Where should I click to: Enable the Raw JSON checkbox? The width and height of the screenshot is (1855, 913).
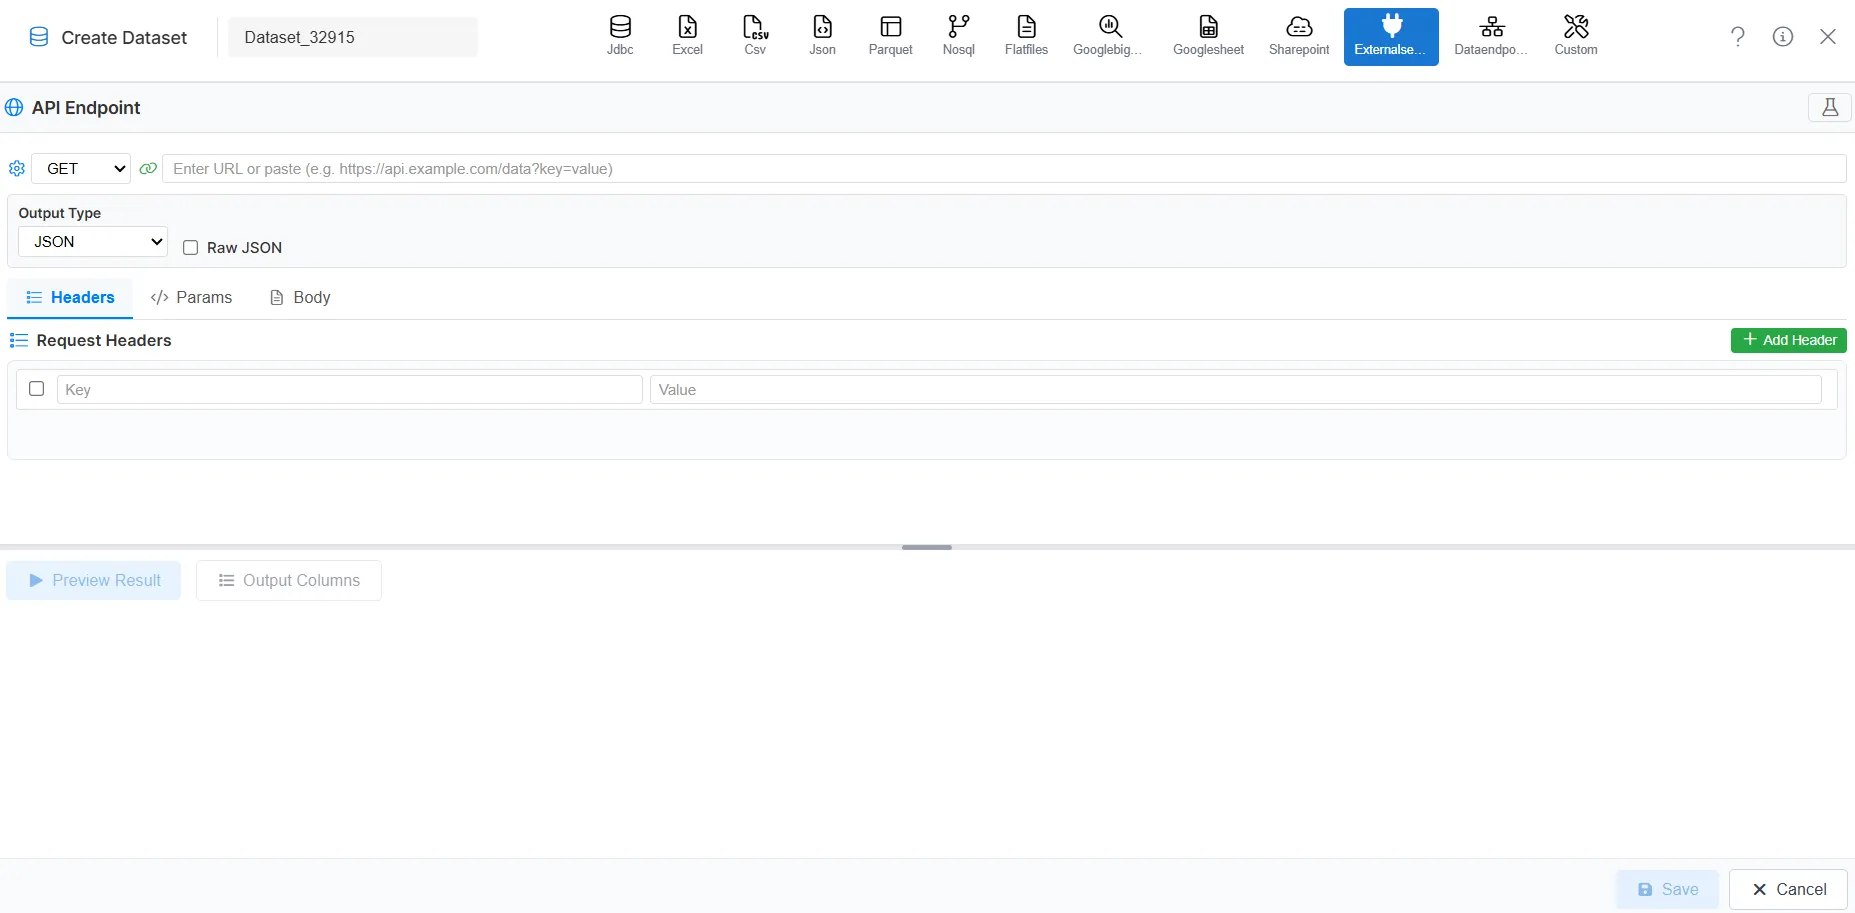[191, 247]
